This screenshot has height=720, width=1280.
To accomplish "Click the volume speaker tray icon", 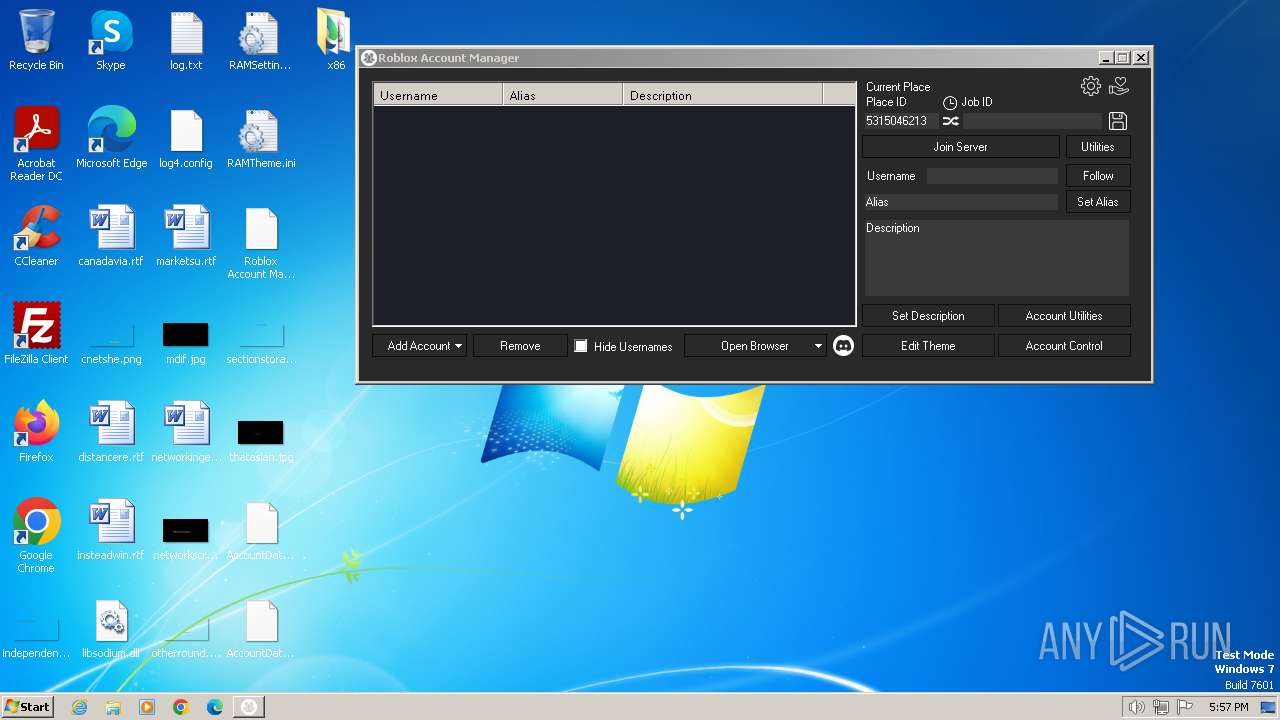I will click(1136, 707).
